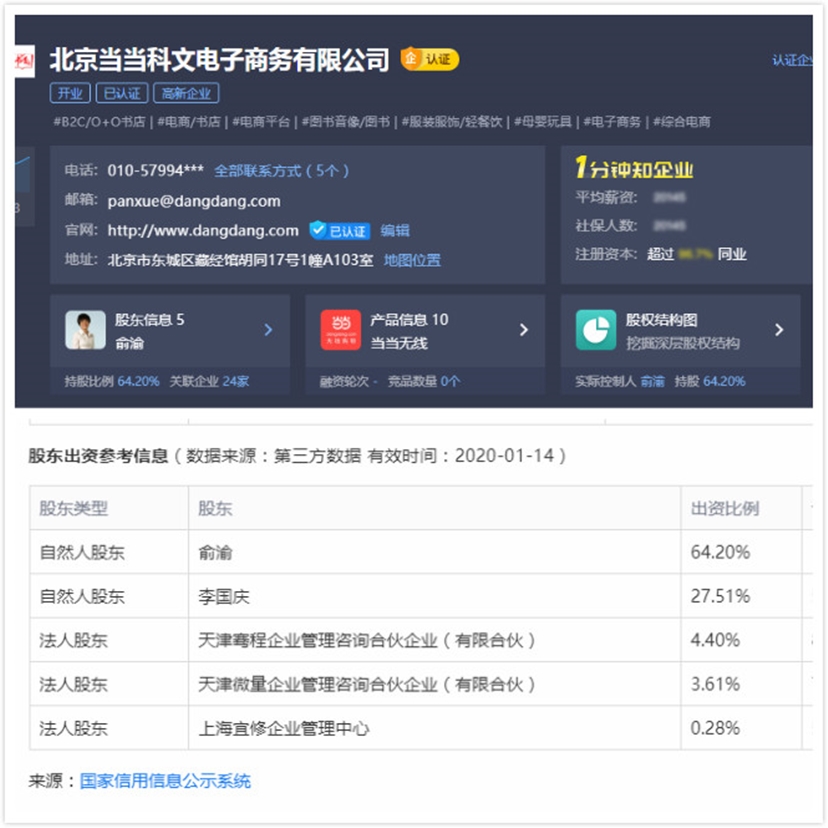Click 竞品数量 0个 text
Screen dimensions: 828x828
(424, 381)
